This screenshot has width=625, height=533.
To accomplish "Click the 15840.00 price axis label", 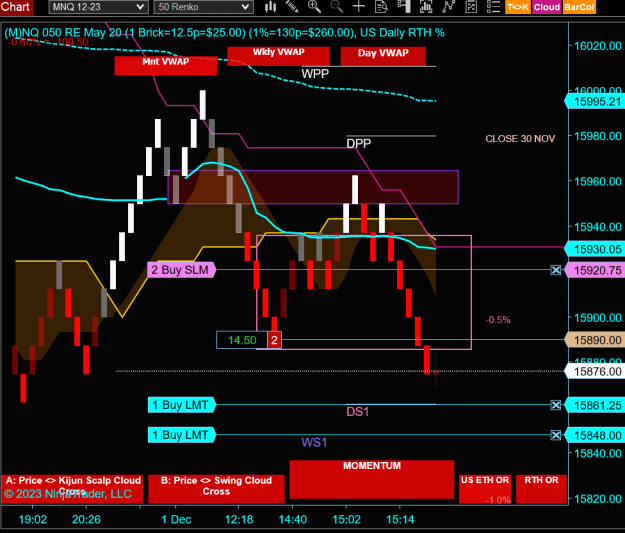I will coord(597,453).
